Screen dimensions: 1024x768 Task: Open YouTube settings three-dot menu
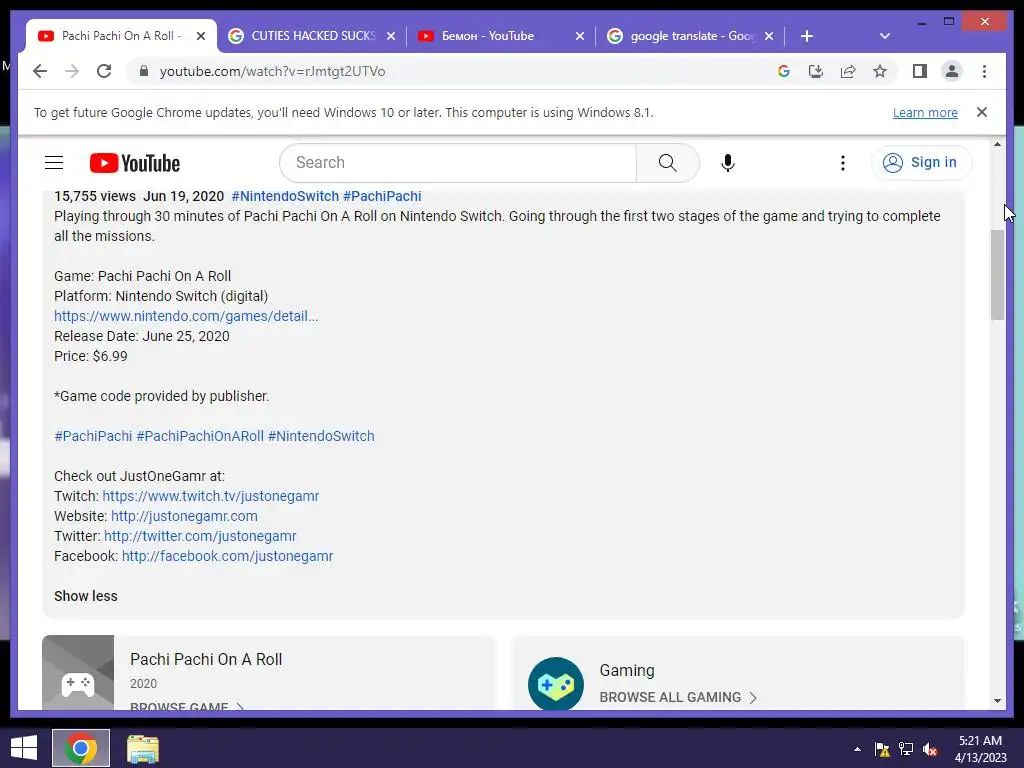click(x=842, y=163)
